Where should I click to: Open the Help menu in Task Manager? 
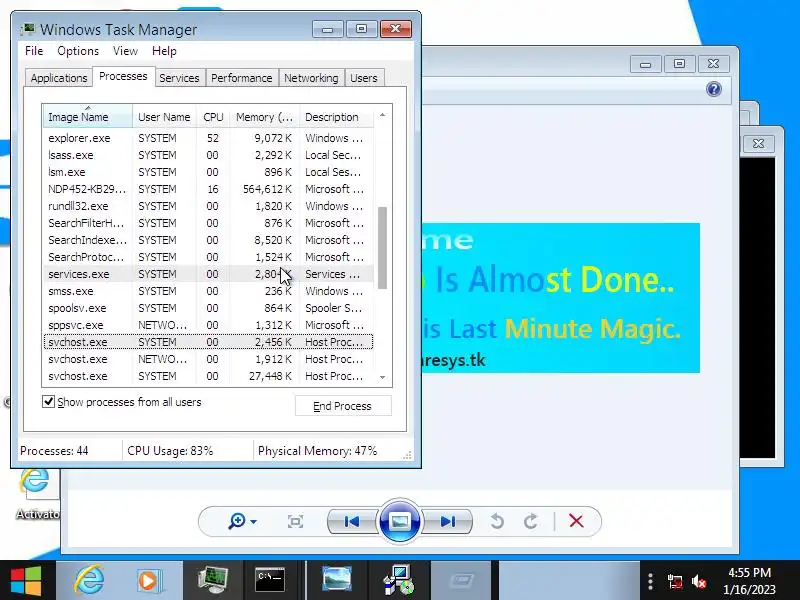[x=164, y=51]
